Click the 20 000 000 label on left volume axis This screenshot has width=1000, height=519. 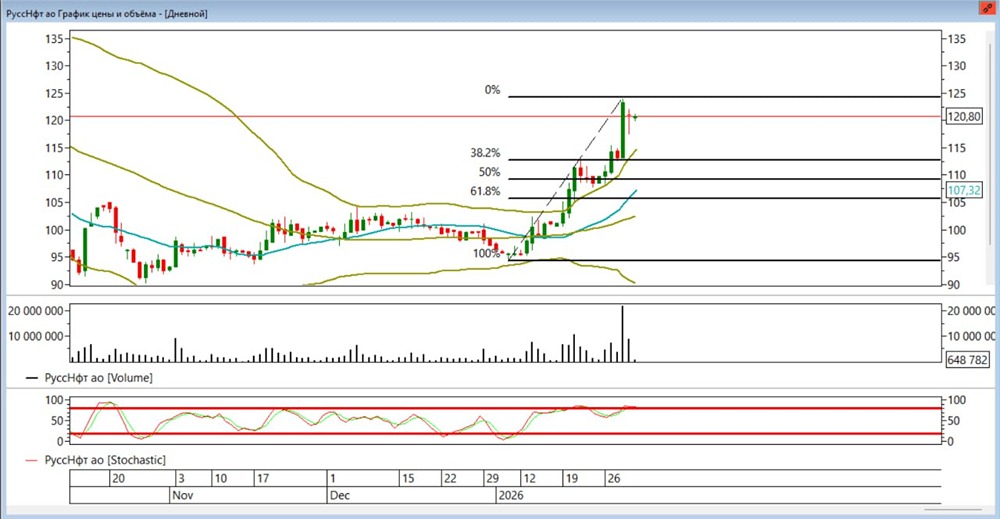pyautogui.click(x=36, y=311)
